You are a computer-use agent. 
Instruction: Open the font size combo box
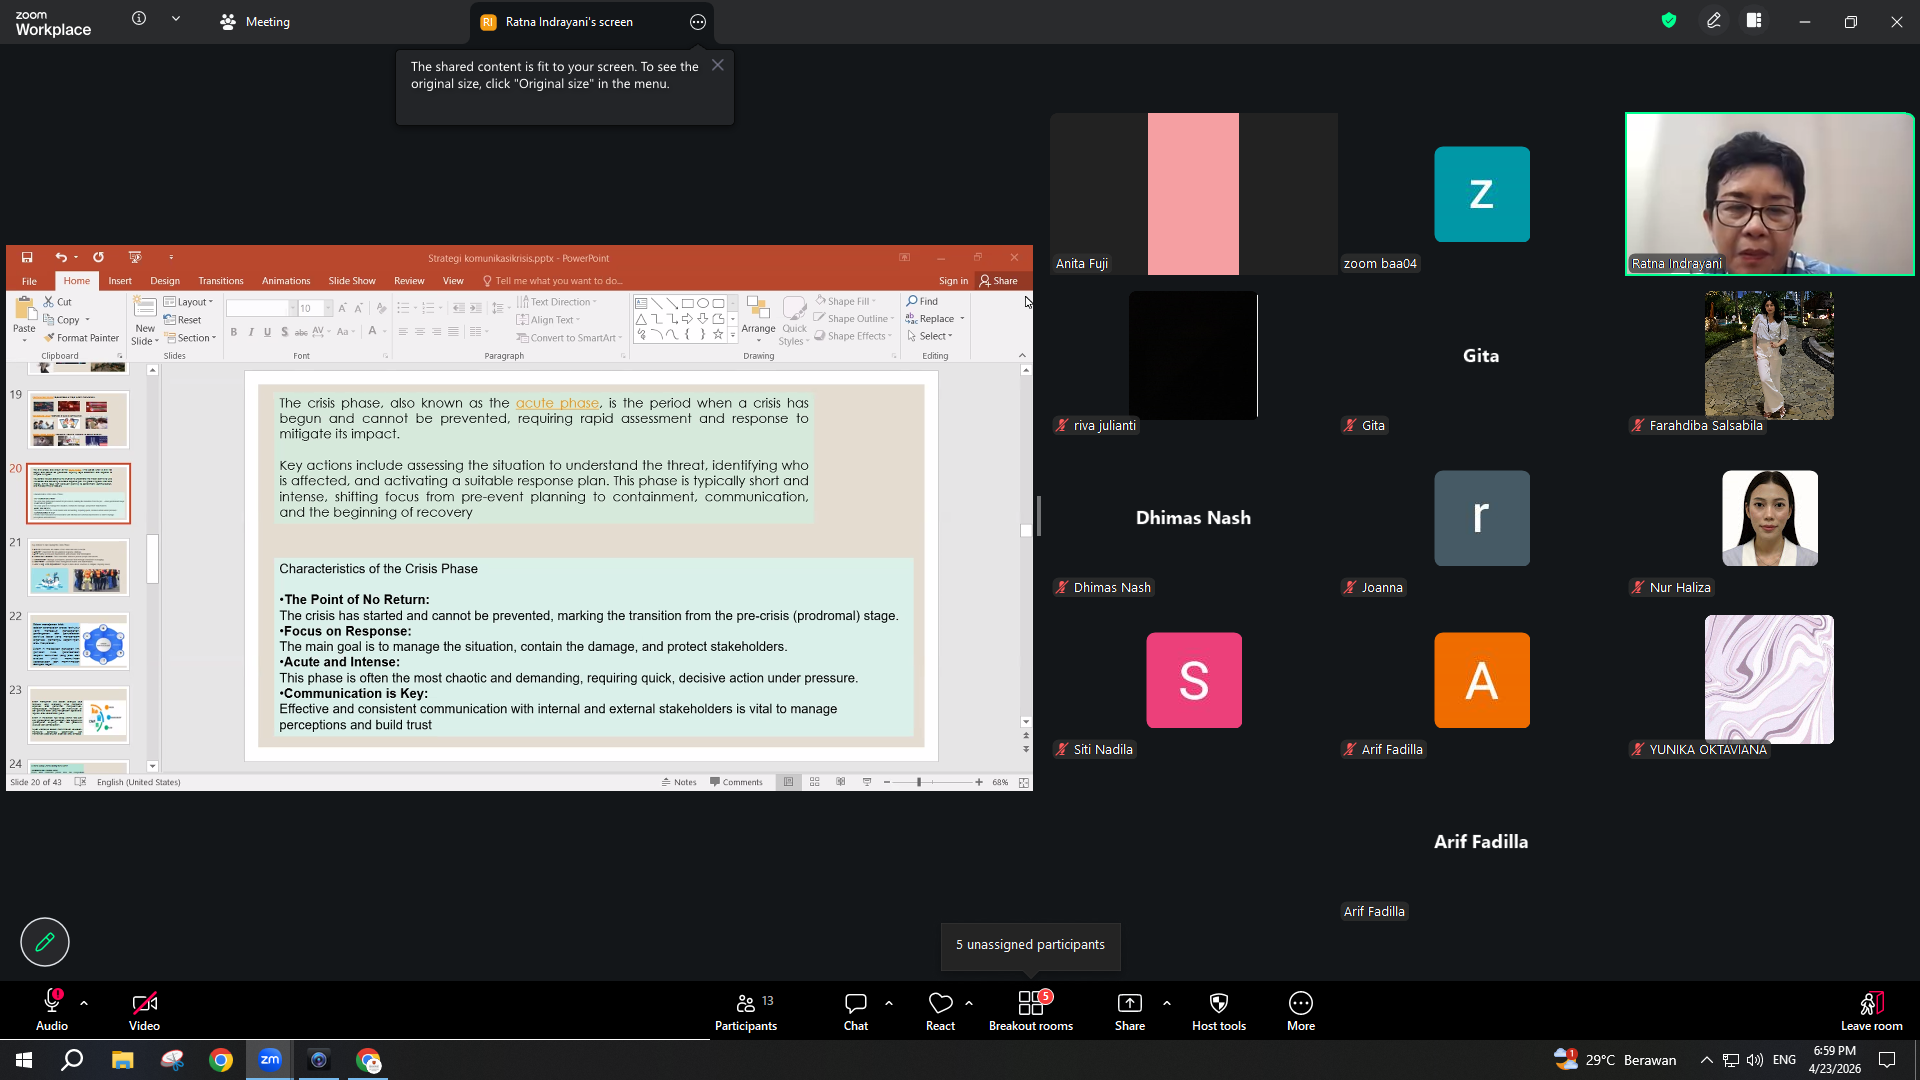pyautogui.click(x=315, y=309)
